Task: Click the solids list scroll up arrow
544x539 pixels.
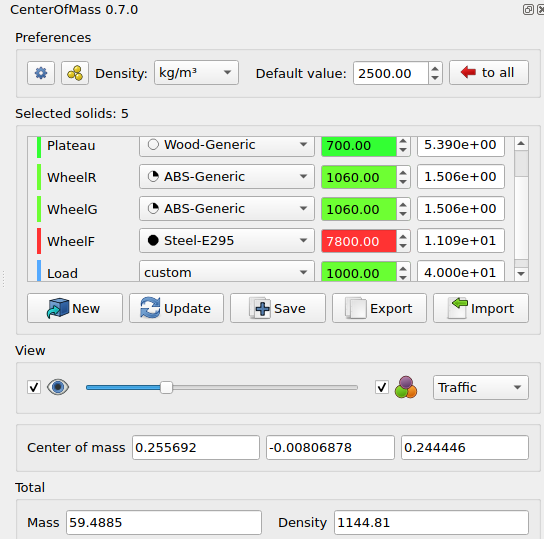Action: pyautogui.click(x=521, y=144)
